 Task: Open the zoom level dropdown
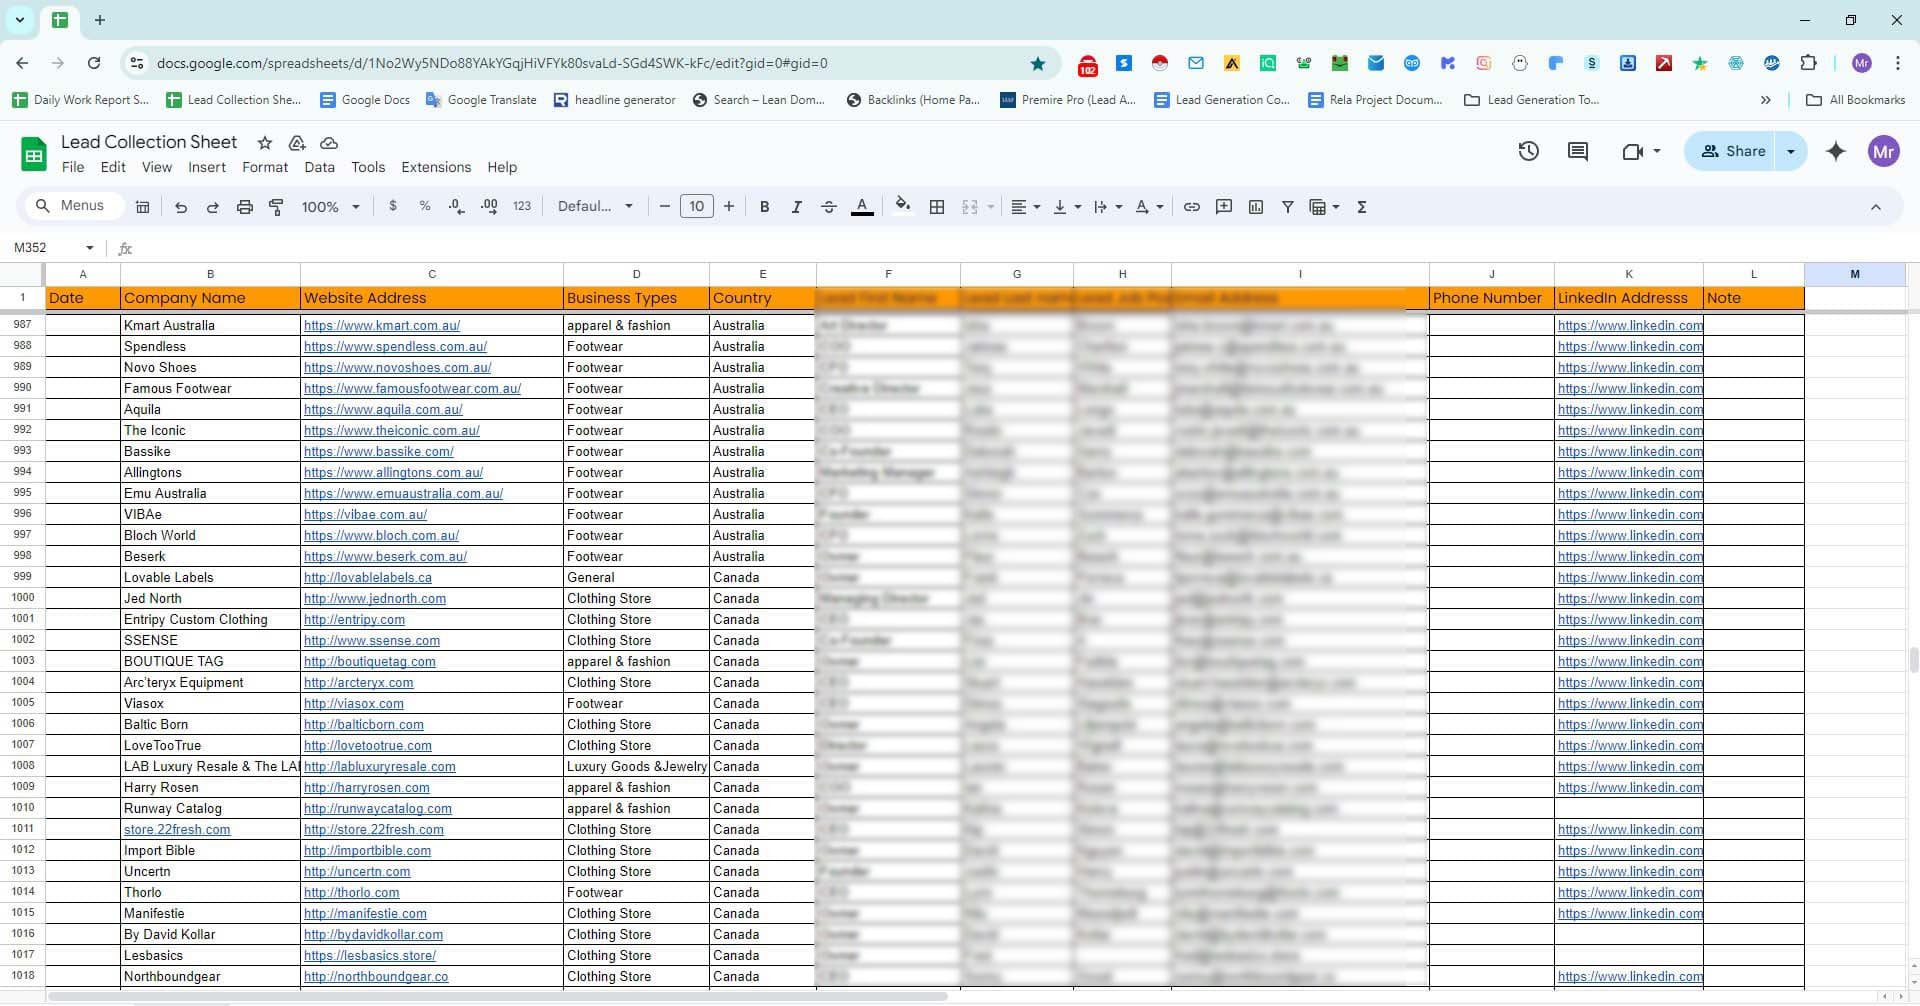click(x=331, y=207)
